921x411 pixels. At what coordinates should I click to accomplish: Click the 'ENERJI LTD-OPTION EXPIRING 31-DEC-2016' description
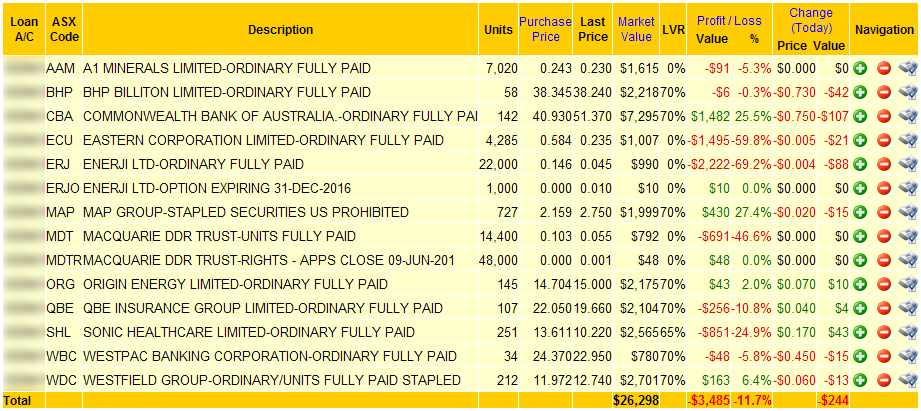coord(217,188)
